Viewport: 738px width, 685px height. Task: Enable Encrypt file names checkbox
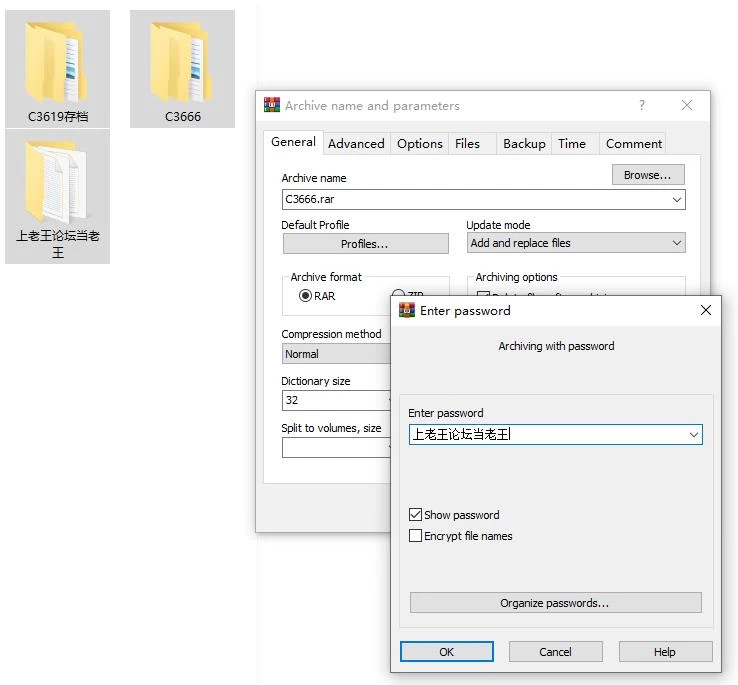(x=415, y=536)
